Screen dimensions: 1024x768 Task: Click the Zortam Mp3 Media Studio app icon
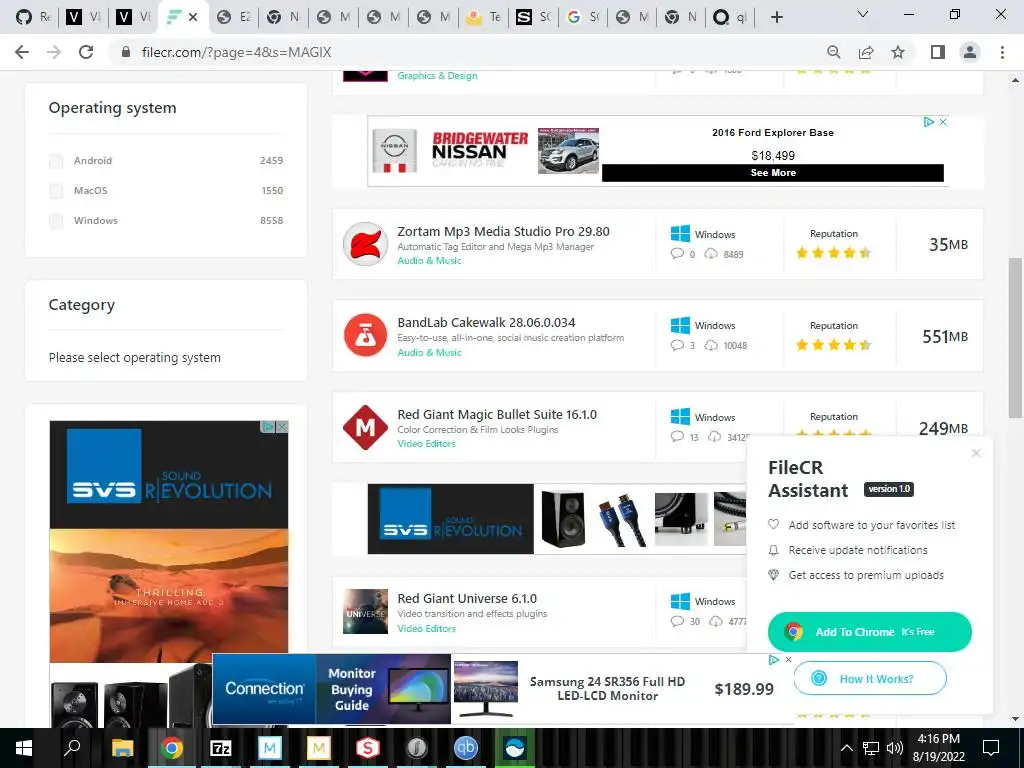[x=365, y=244]
